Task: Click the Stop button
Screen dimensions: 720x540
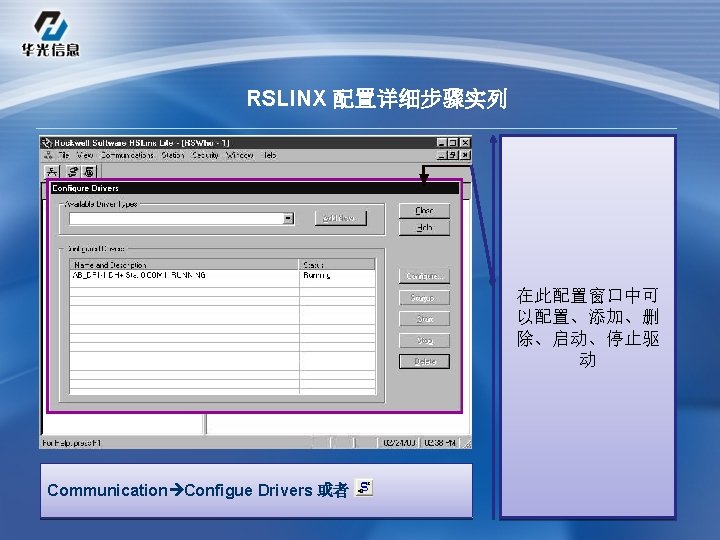Action: (424, 340)
